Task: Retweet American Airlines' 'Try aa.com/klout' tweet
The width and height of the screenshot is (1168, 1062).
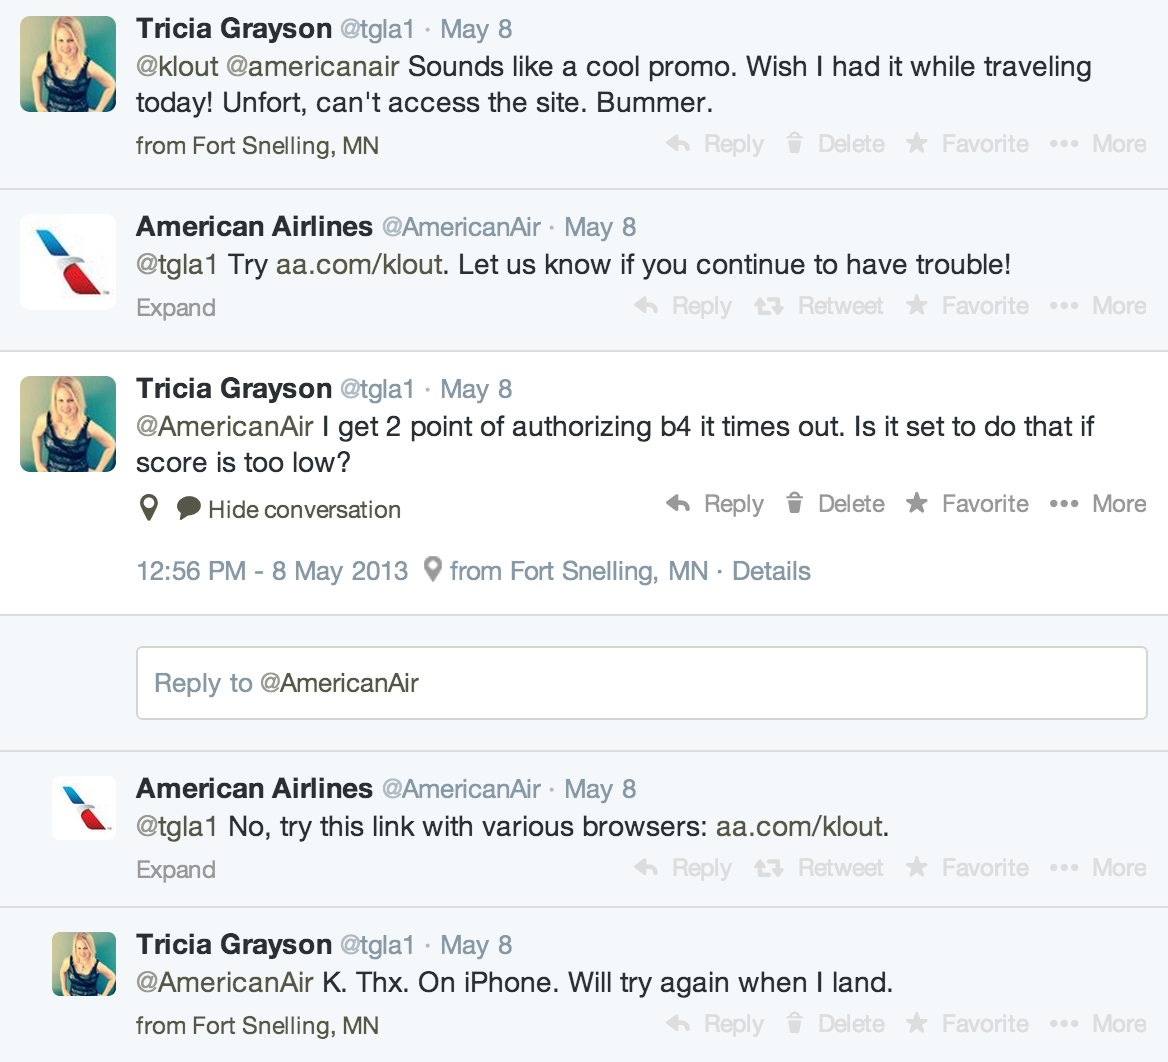Action: 819,306
